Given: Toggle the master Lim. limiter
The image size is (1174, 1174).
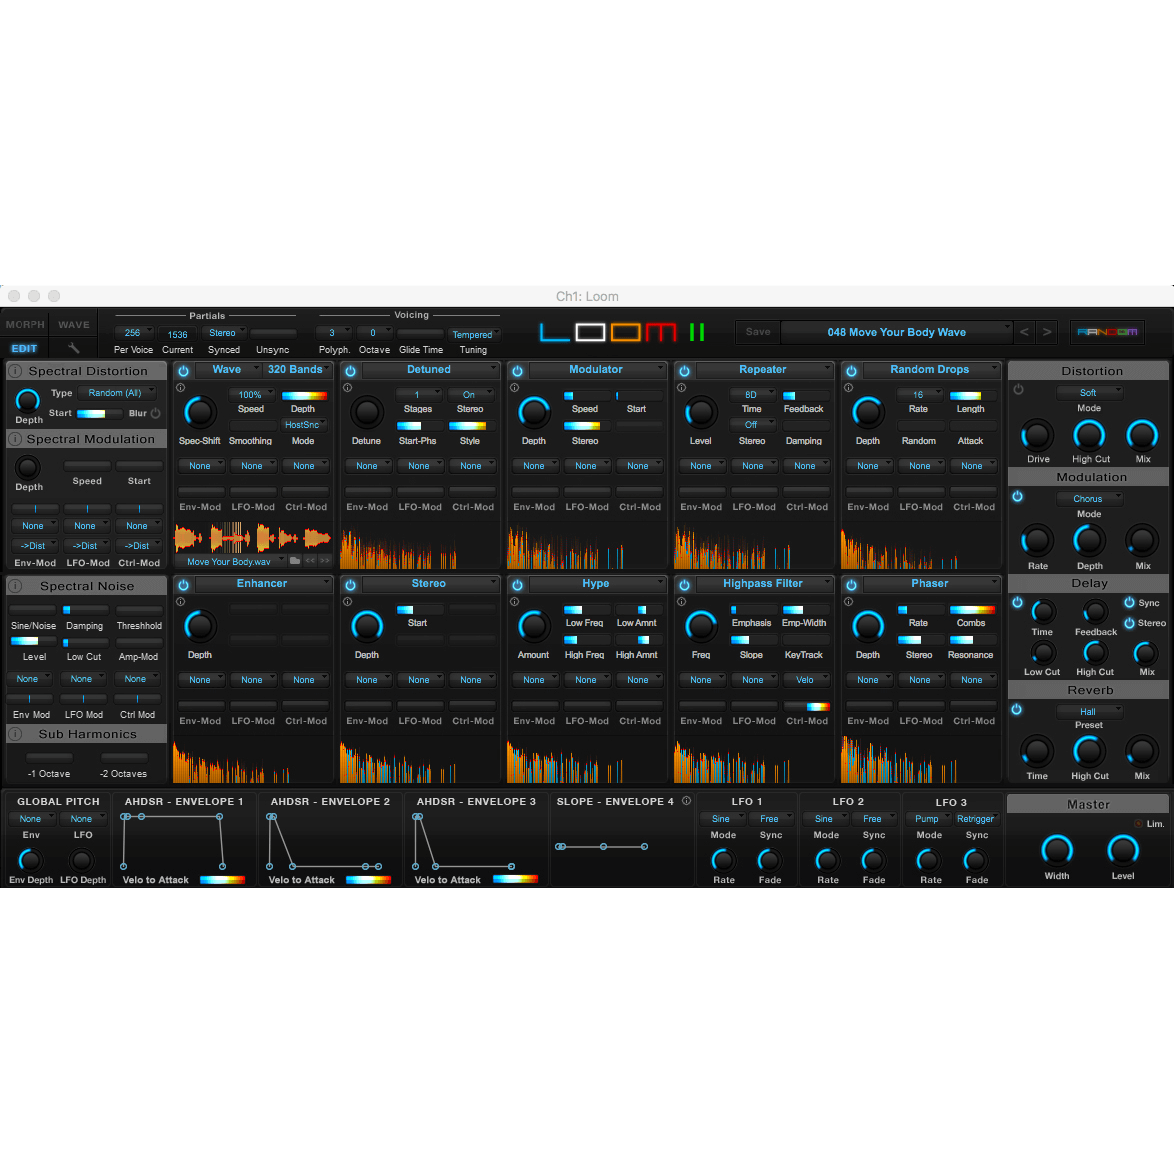Looking at the screenshot, I should (1138, 824).
